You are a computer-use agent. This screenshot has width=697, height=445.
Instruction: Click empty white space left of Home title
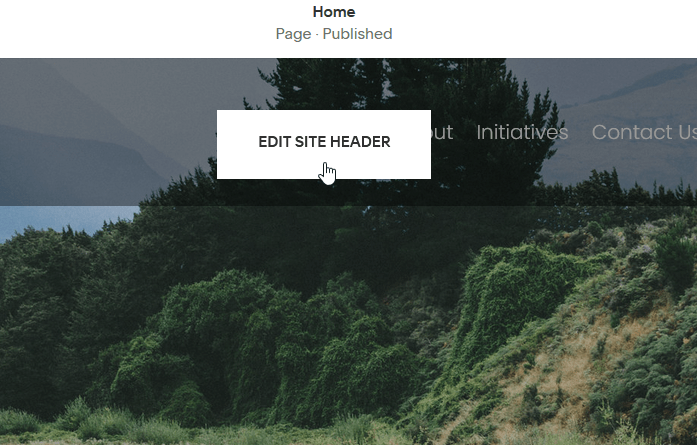[133, 22]
